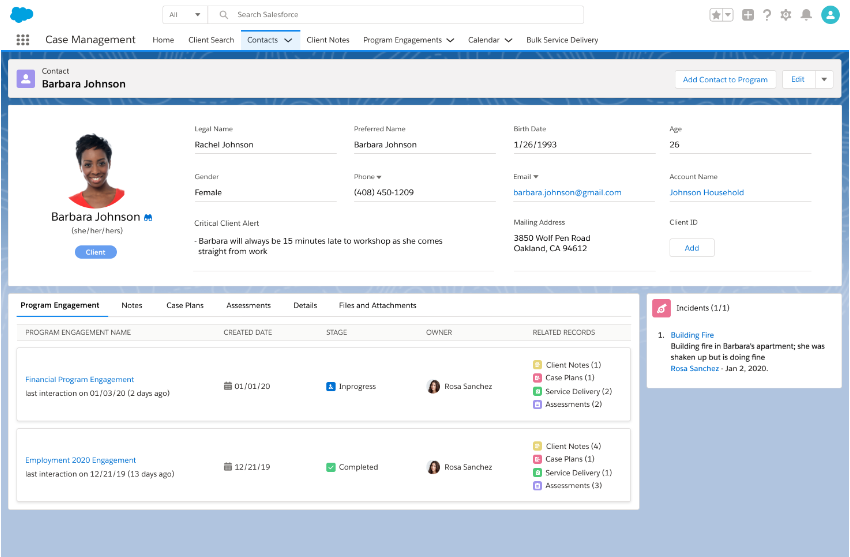Switch to the Details tab
This screenshot has width=850, height=557.
pos(305,306)
